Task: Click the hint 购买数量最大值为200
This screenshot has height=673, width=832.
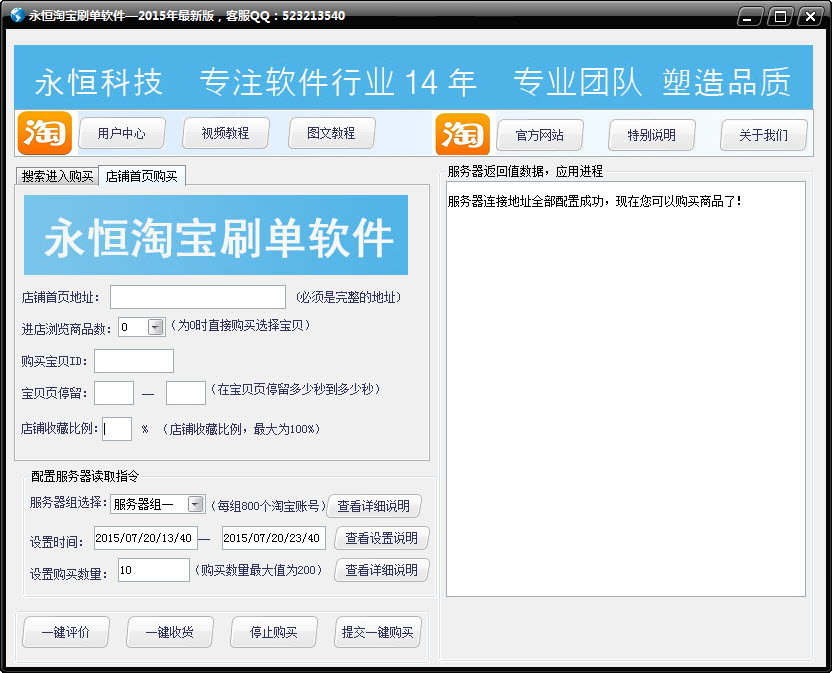Action: pyautogui.click(x=258, y=570)
